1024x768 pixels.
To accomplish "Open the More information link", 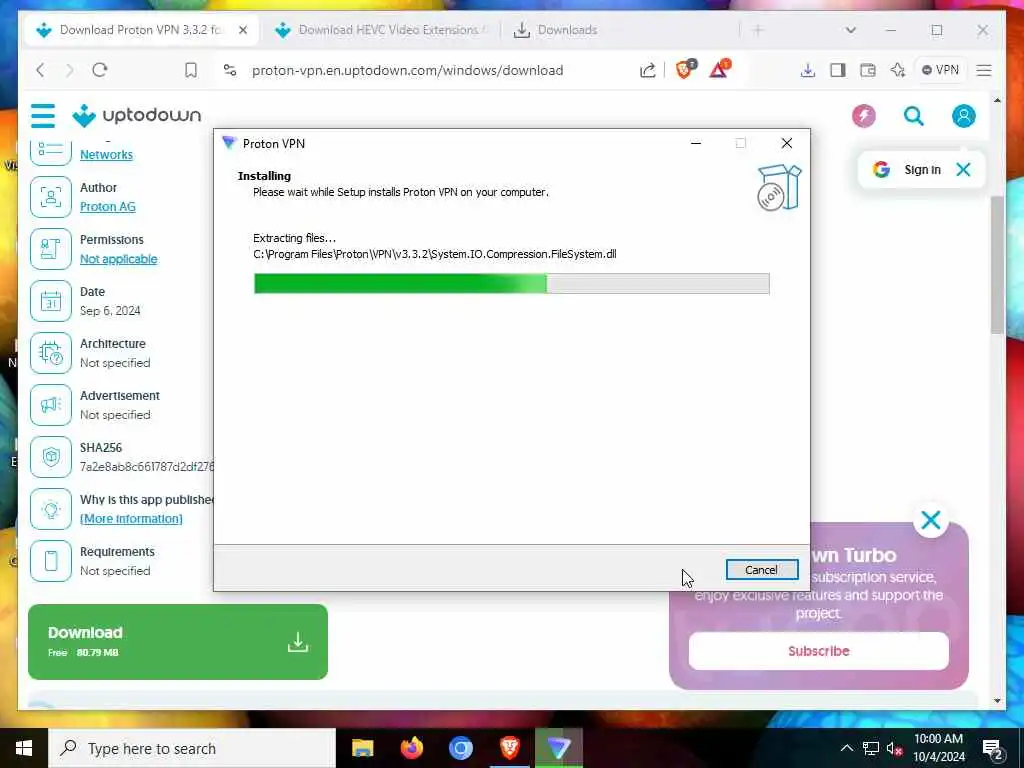I will (x=131, y=519).
